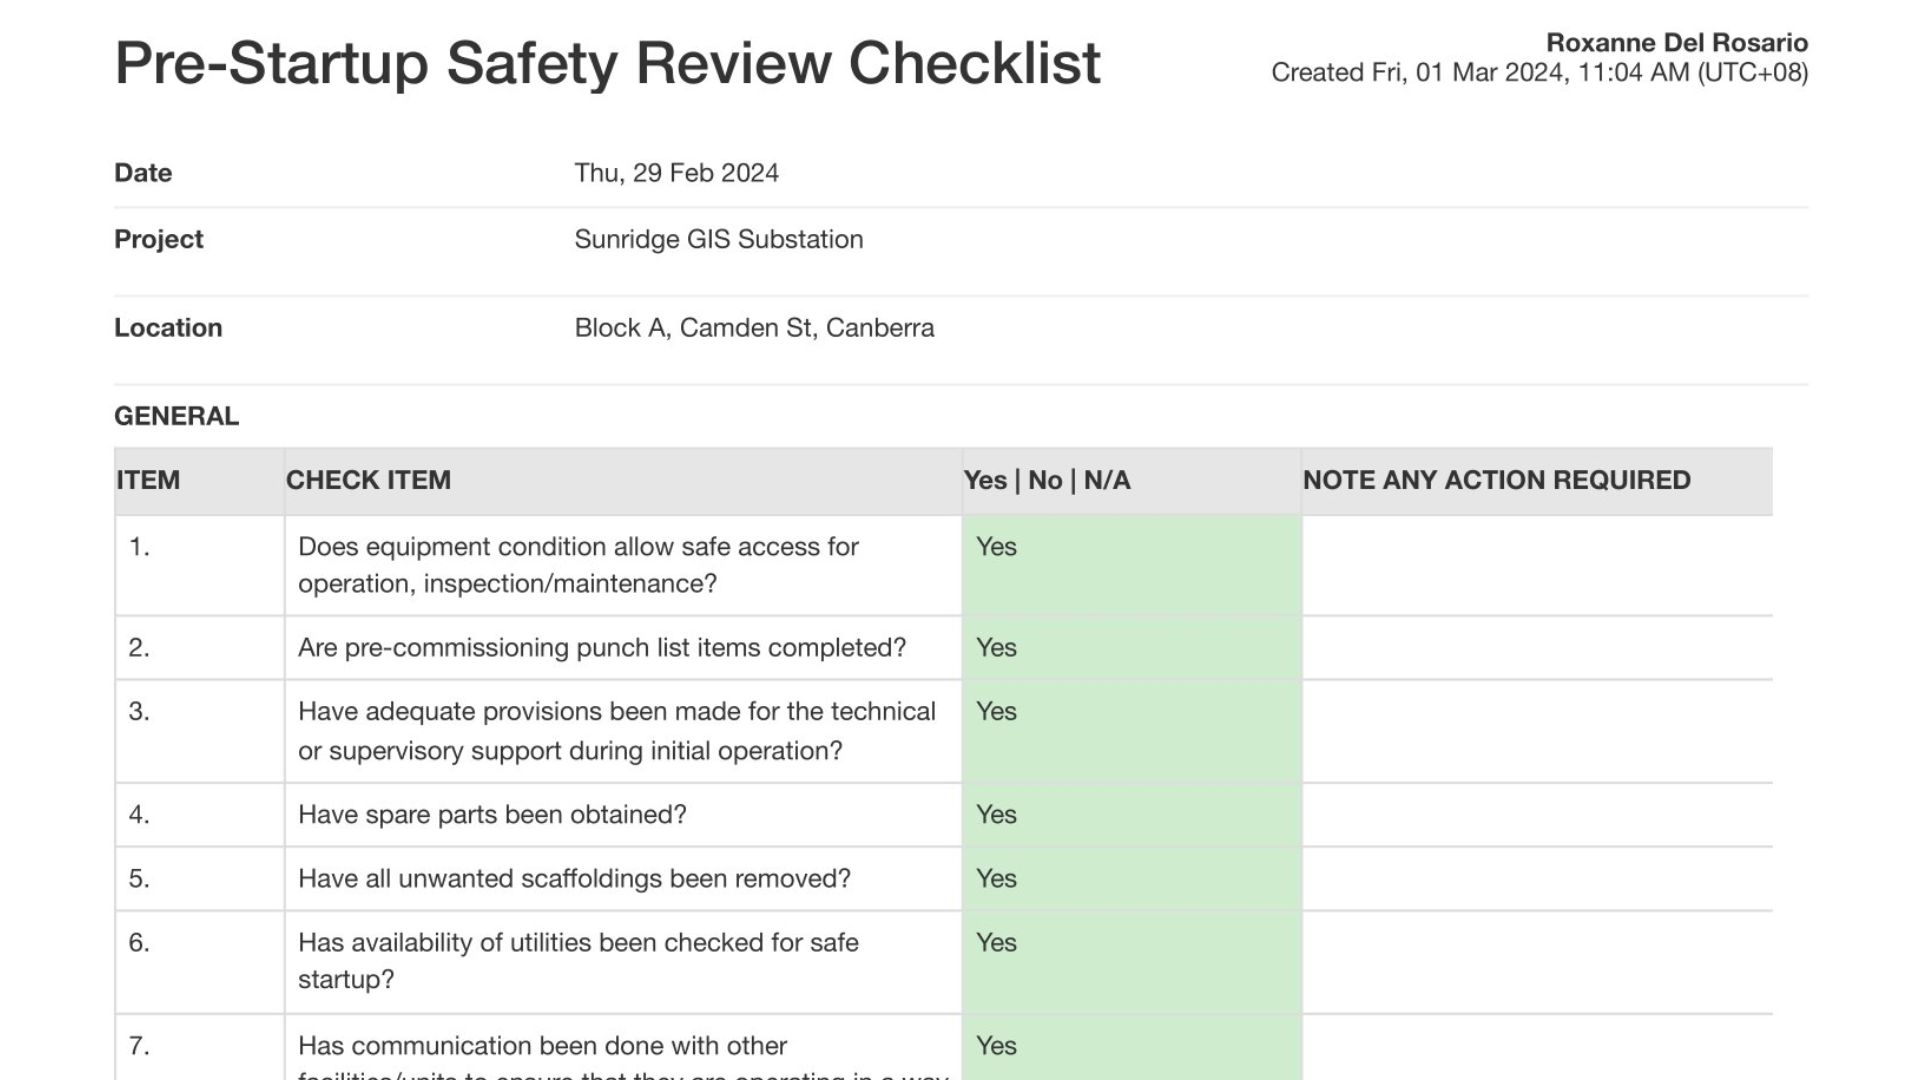Select the author name Roxanne Del Rosario

pyautogui.click(x=1676, y=43)
